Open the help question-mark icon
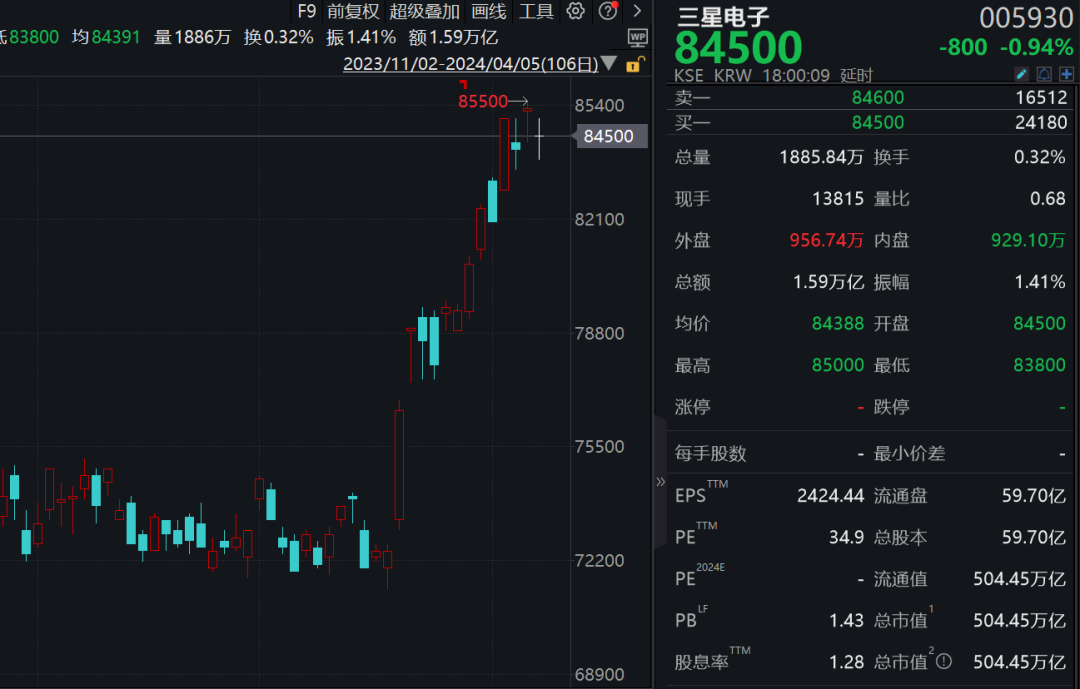This screenshot has width=1080, height=689. click(608, 11)
